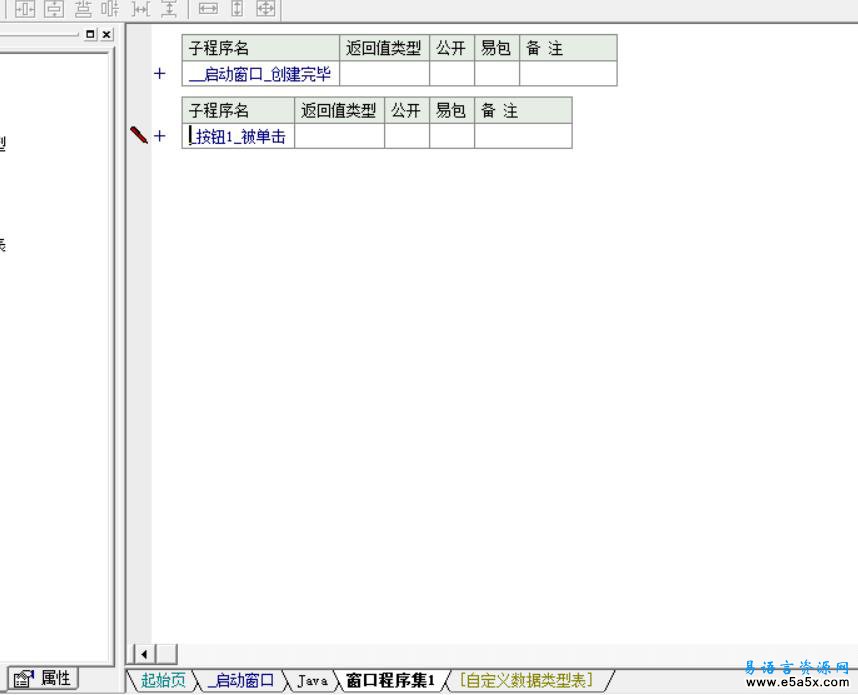Click 返回值类型 header of second table
This screenshot has height=695, width=858.
pyautogui.click(x=340, y=111)
